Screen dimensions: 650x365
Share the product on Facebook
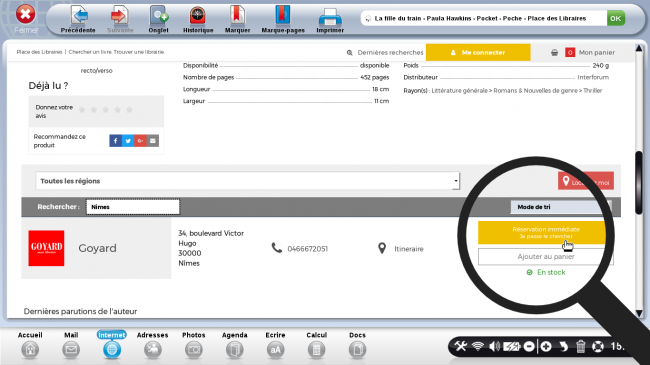pyautogui.click(x=116, y=141)
